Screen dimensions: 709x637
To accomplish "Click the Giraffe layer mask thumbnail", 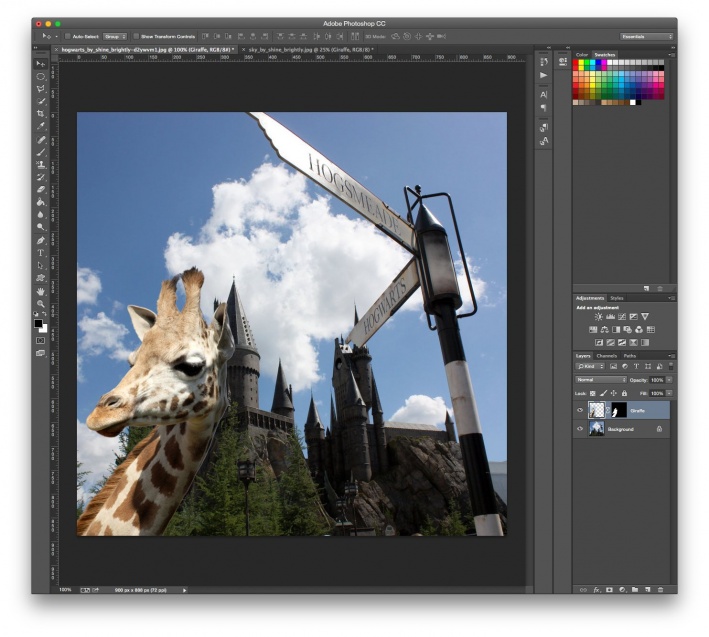I will 619,410.
